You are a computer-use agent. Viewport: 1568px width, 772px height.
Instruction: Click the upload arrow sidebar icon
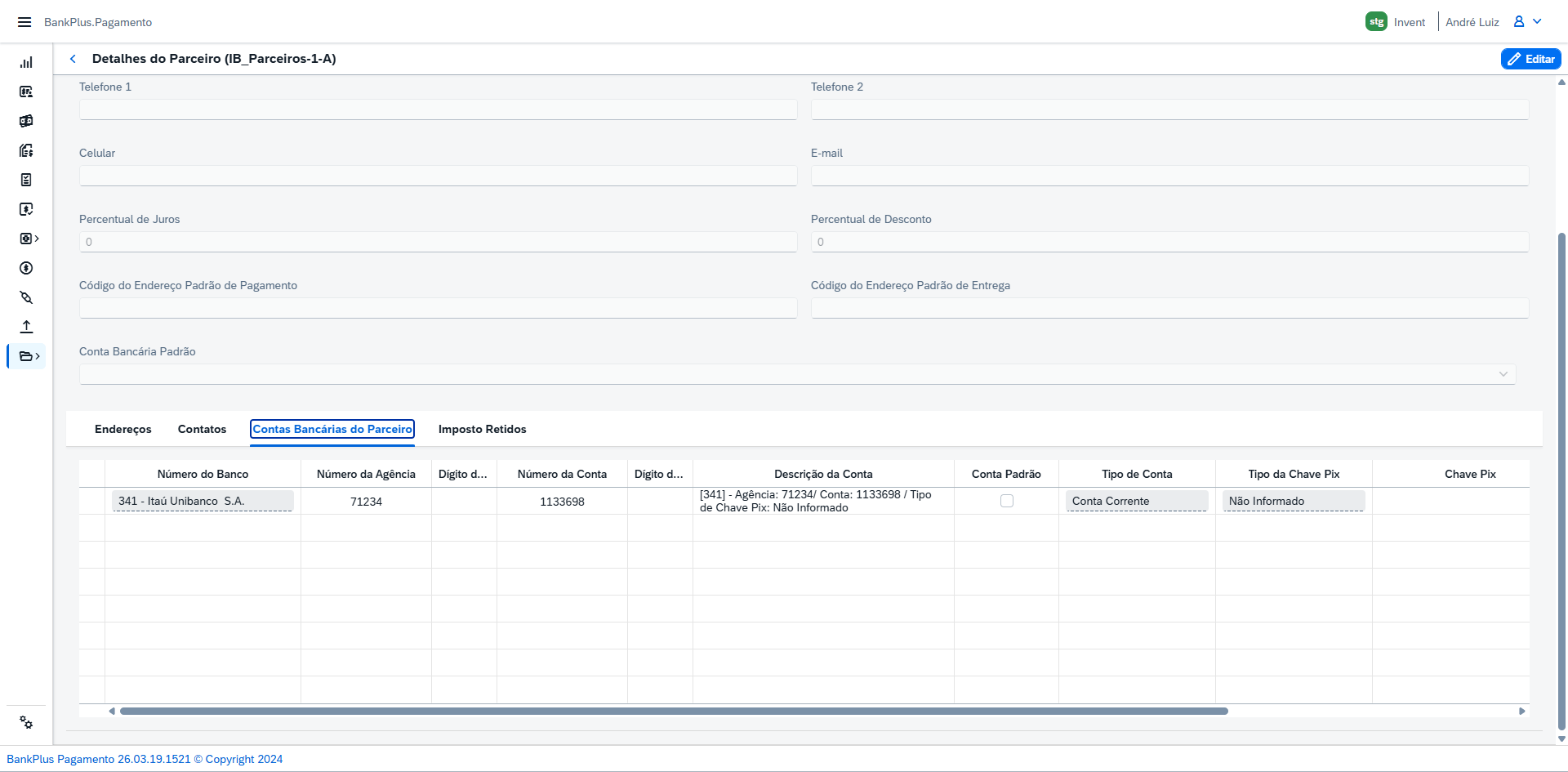[26, 326]
